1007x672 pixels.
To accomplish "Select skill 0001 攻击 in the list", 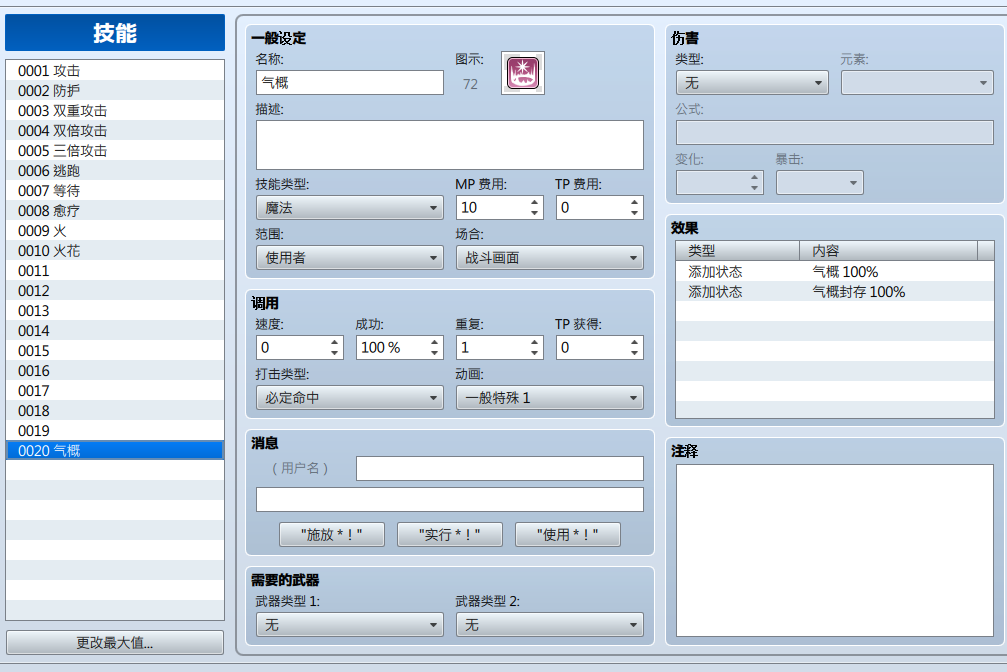I will click(115, 71).
